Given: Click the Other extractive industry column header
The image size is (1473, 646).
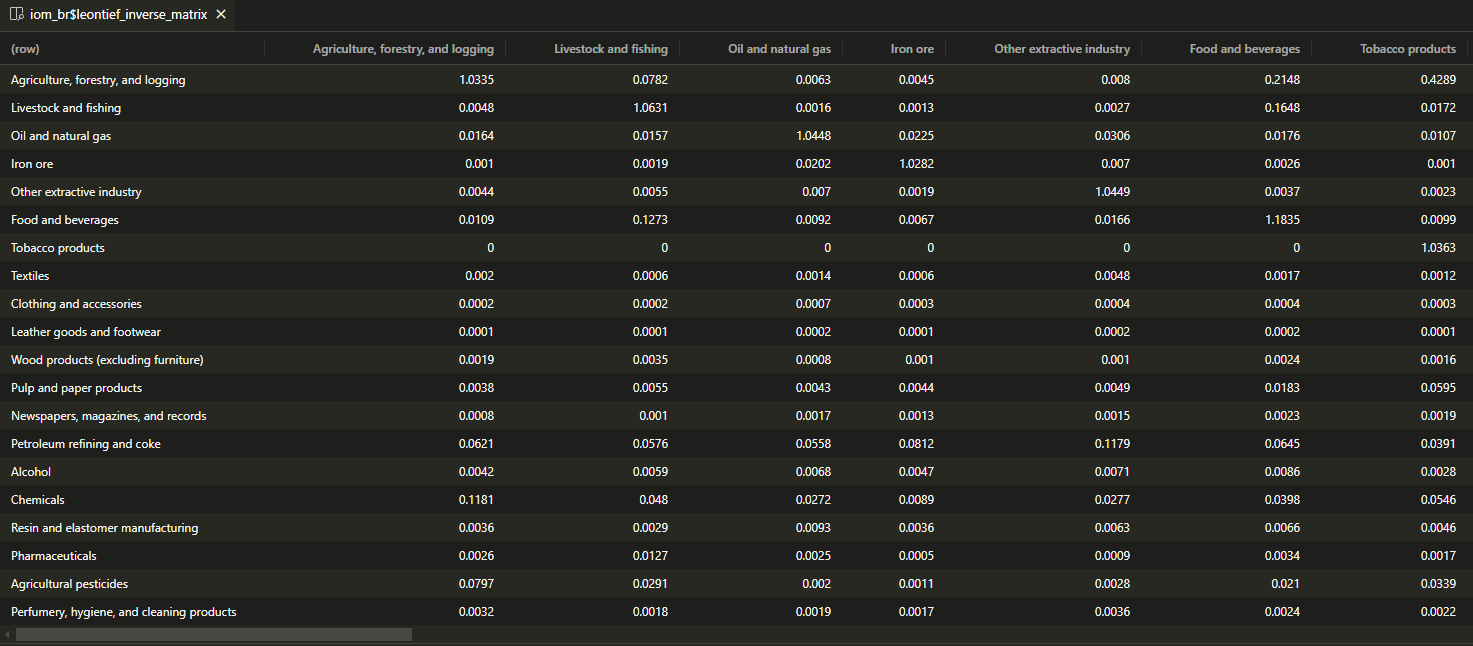Looking at the screenshot, I should coord(1061,49).
